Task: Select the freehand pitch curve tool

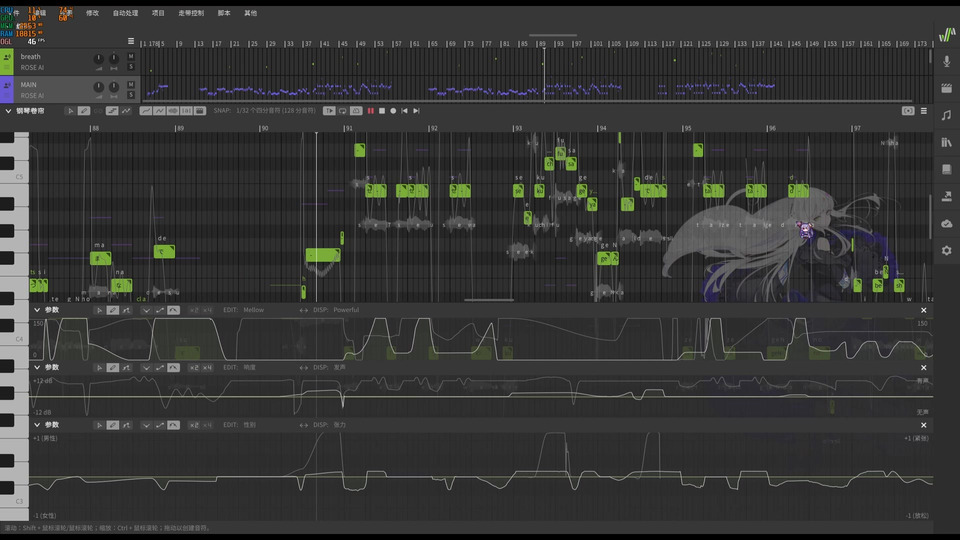Action: point(126,111)
